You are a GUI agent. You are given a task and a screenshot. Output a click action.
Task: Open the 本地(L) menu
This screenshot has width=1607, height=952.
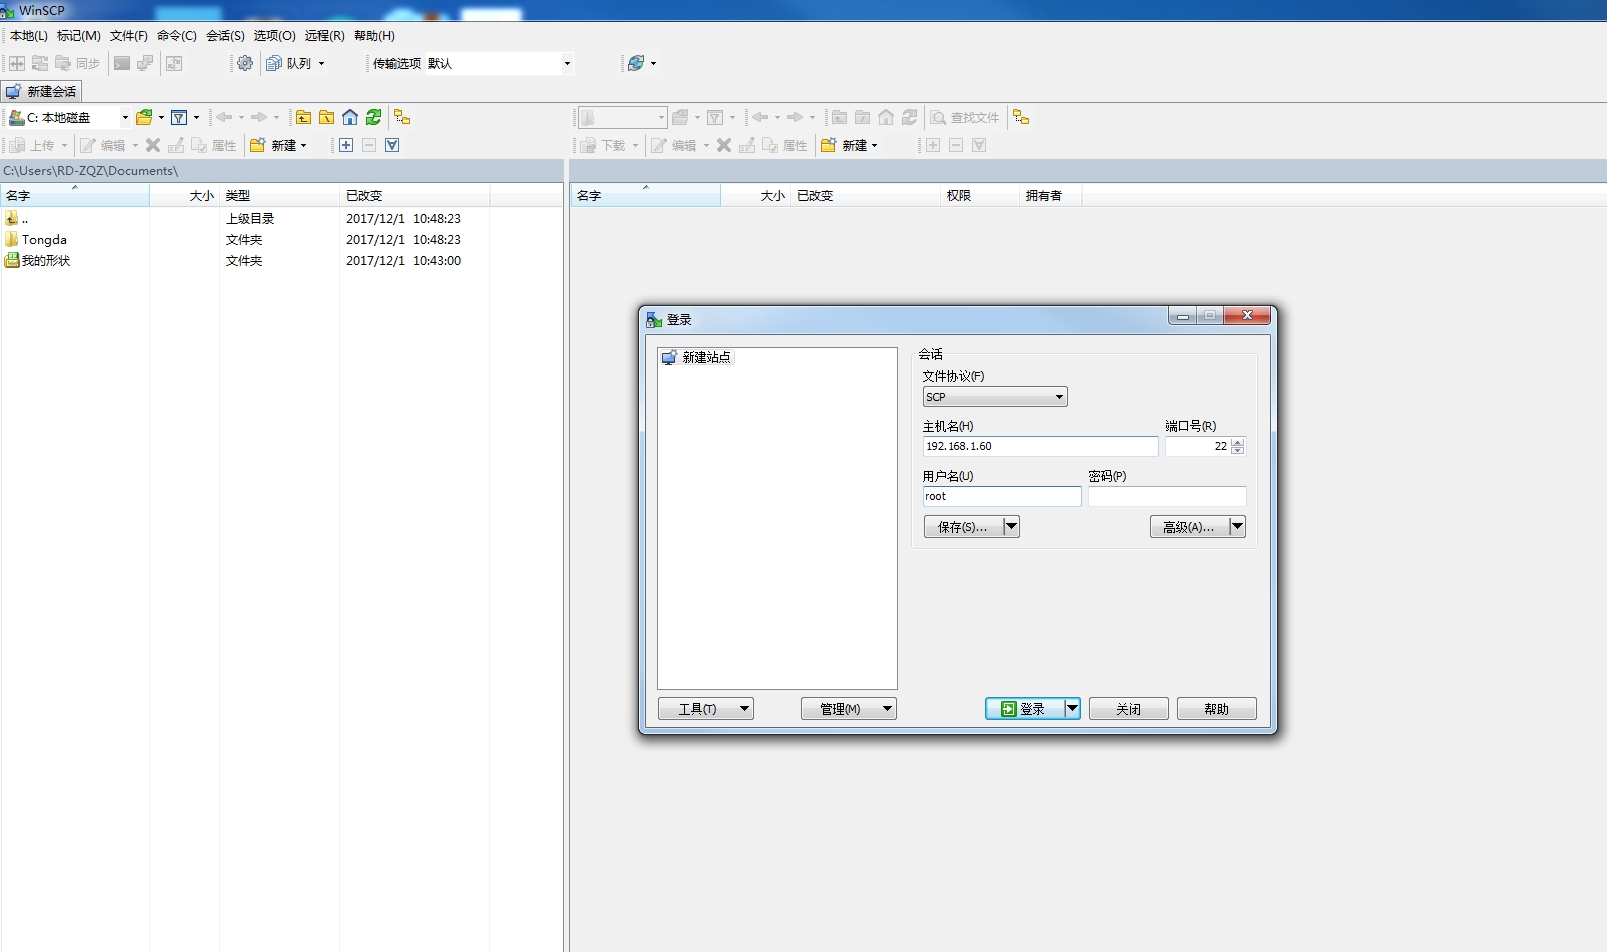pyautogui.click(x=29, y=36)
